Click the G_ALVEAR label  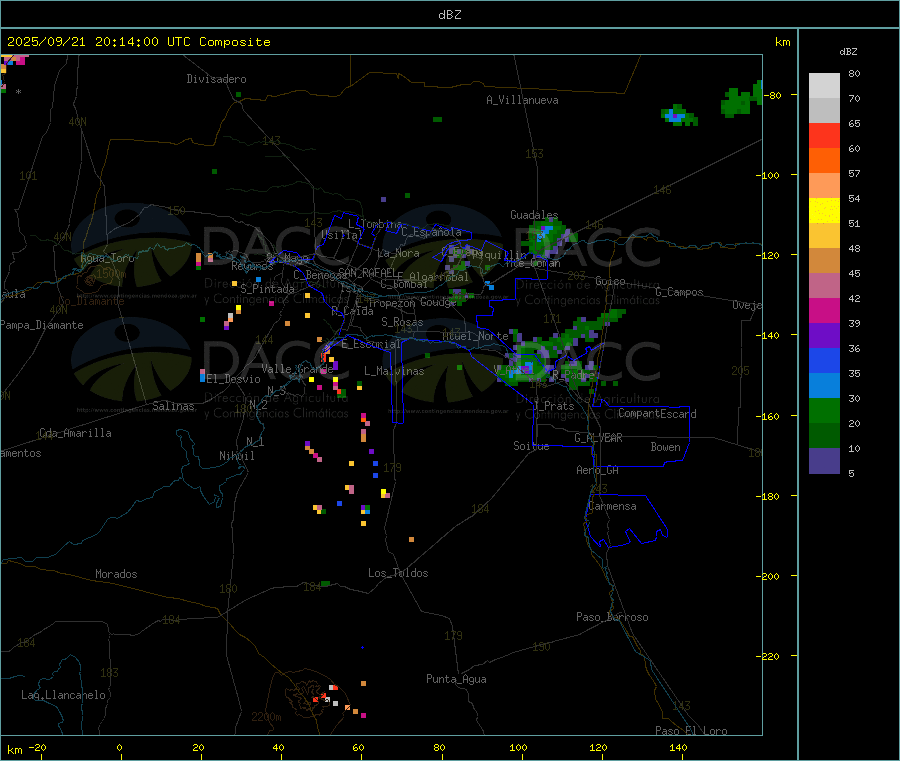598,438
